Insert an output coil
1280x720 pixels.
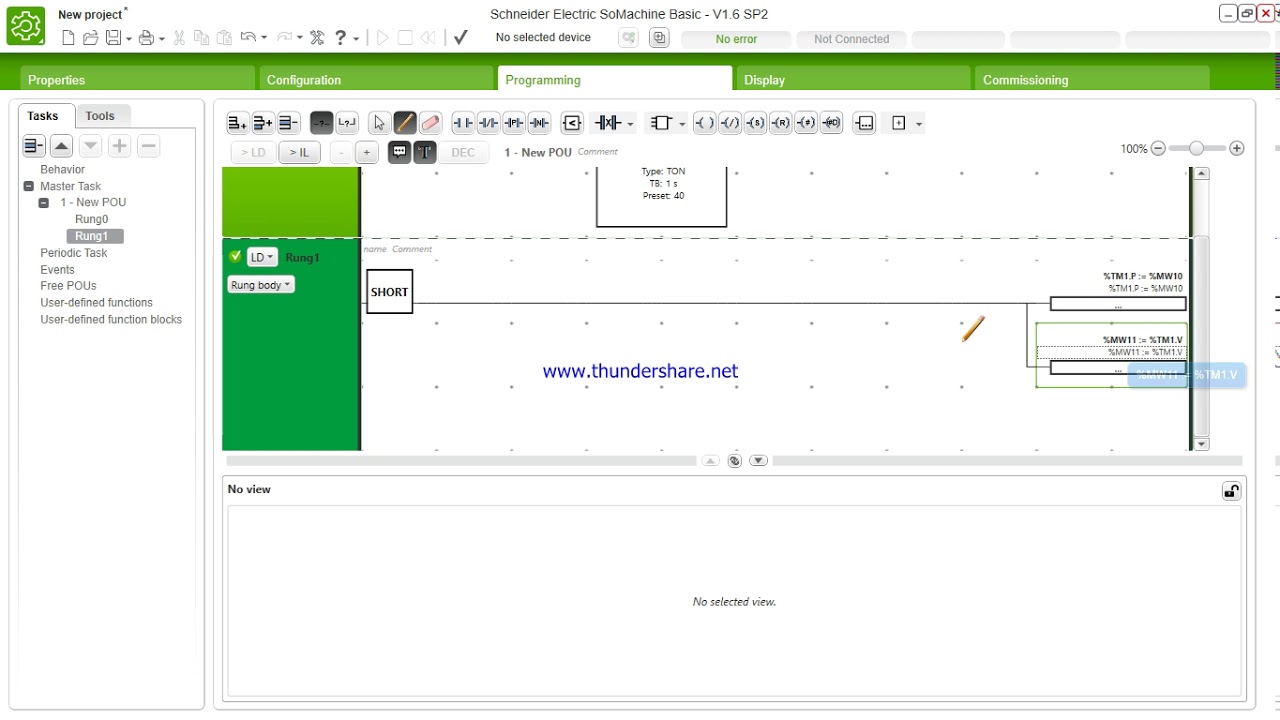[705, 123]
